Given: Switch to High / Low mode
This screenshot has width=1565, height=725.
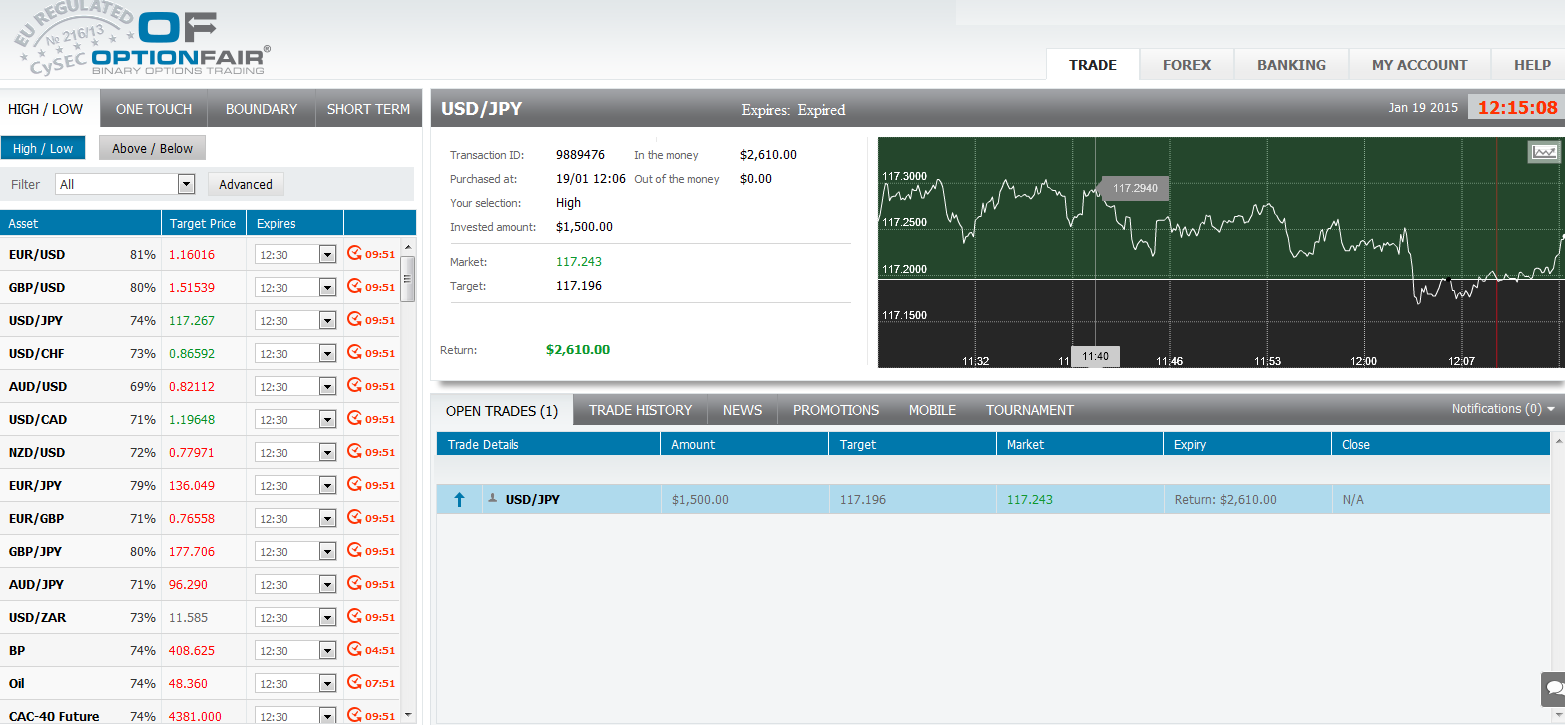Looking at the screenshot, I should [43, 148].
